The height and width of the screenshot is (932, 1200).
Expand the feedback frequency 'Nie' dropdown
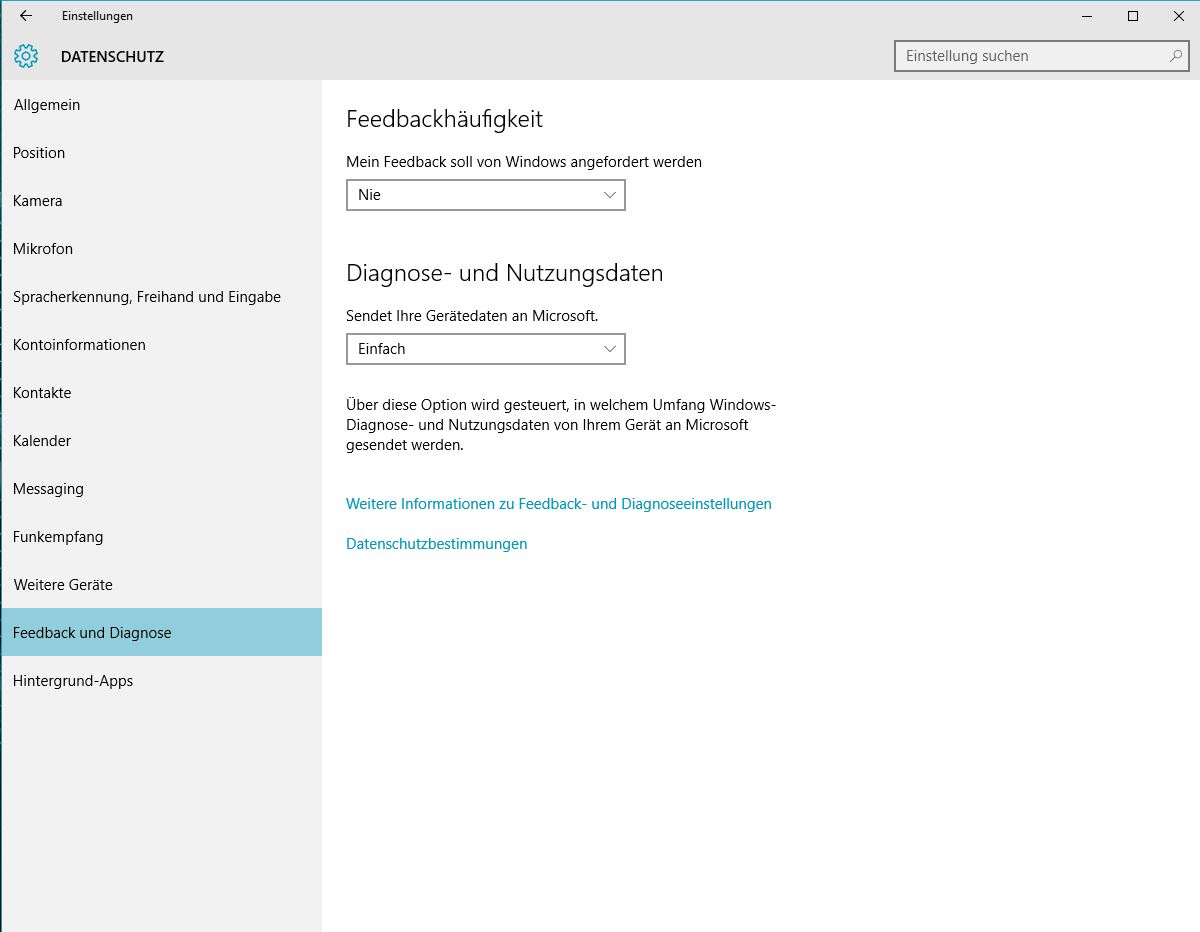click(486, 195)
